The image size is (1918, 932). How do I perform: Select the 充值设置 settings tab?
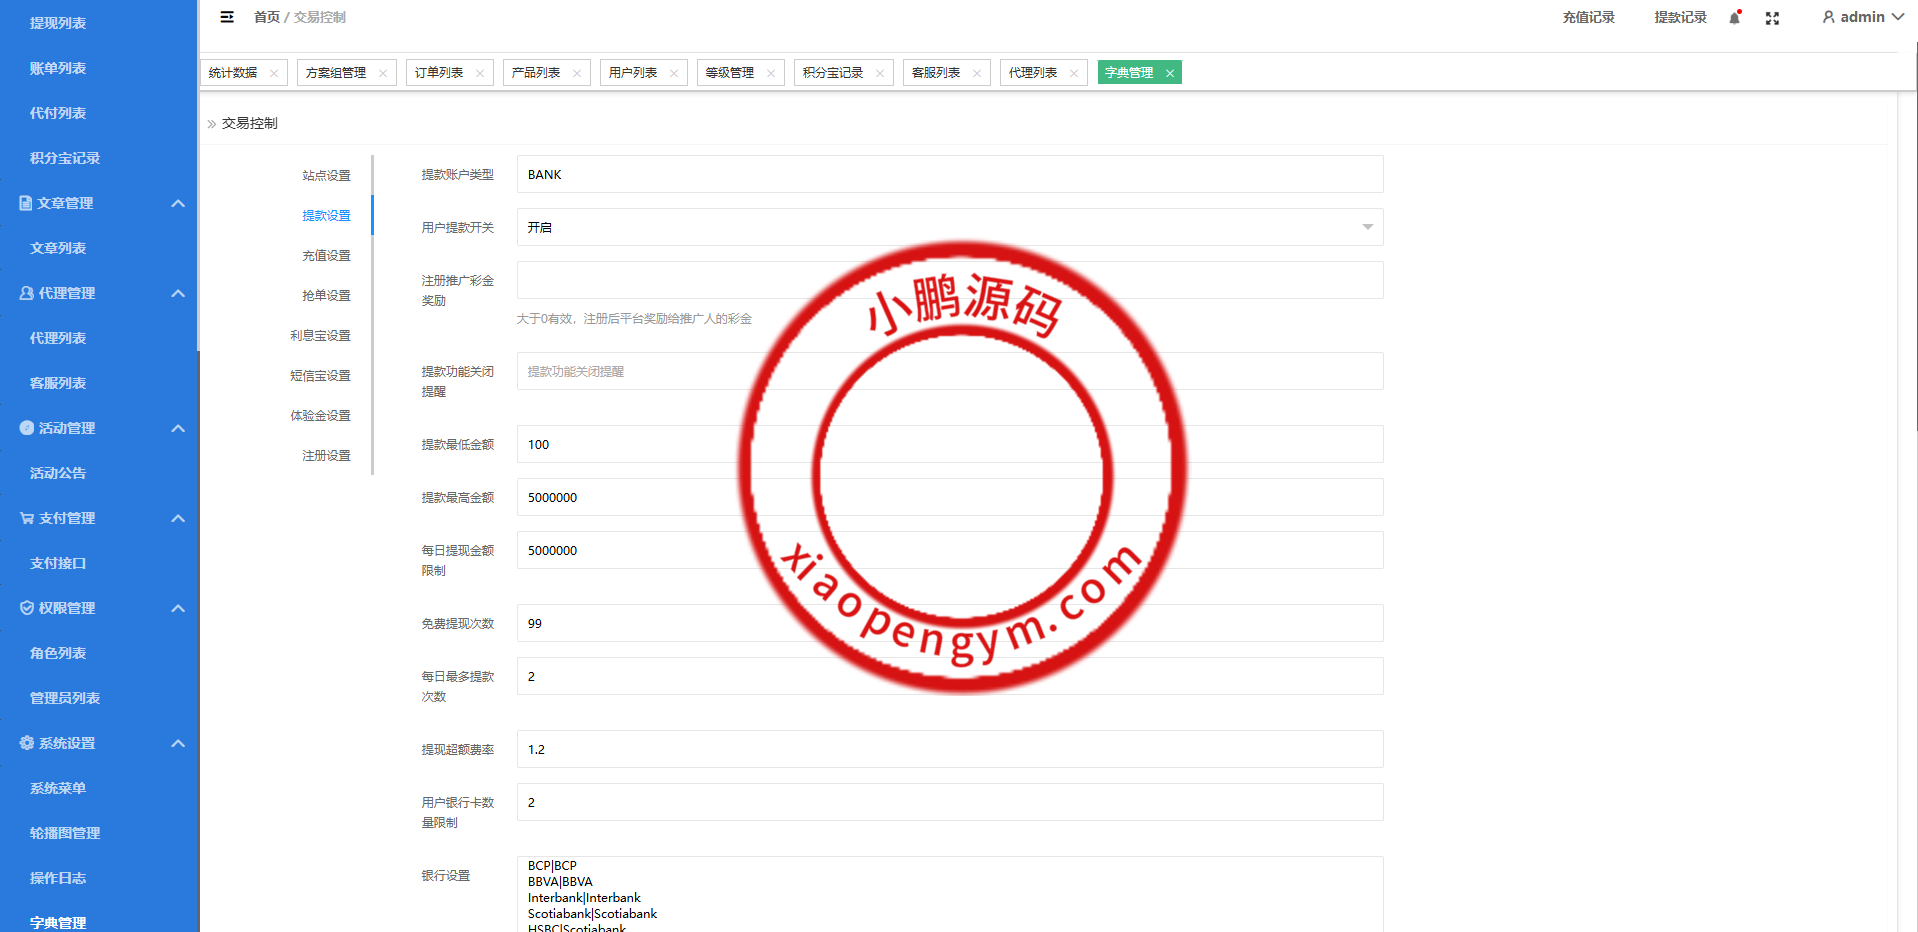(x=326, y=256)
